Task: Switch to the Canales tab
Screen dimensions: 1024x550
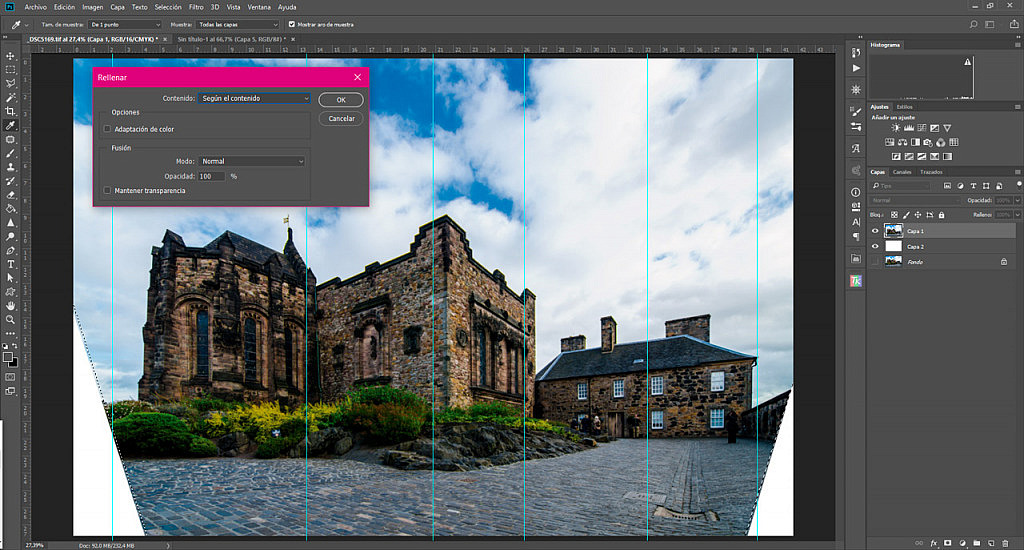Action: tap(902, 172)
